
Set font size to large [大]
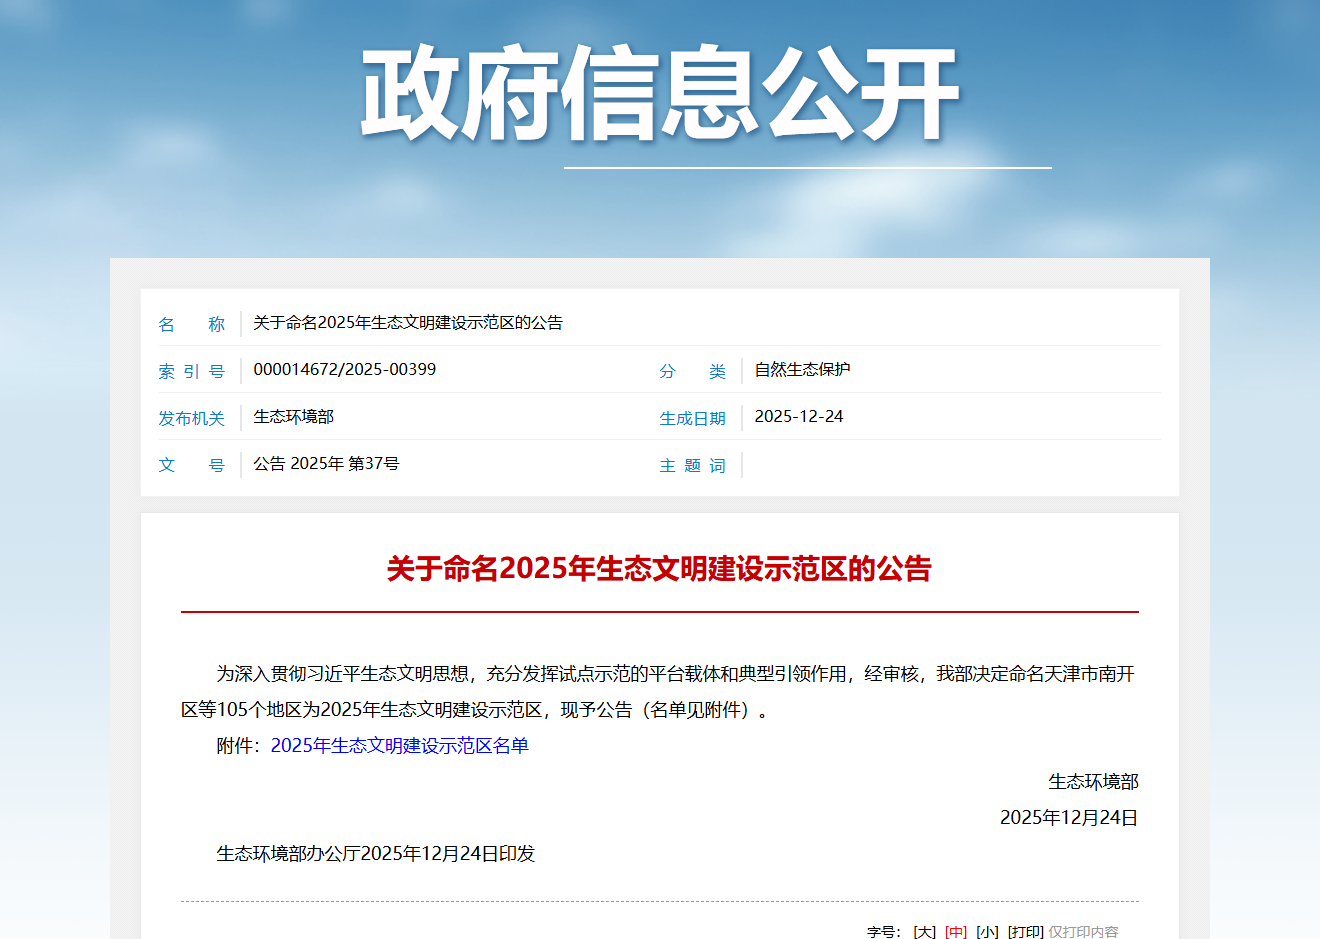pyautogui.click(x=925, y=931)
